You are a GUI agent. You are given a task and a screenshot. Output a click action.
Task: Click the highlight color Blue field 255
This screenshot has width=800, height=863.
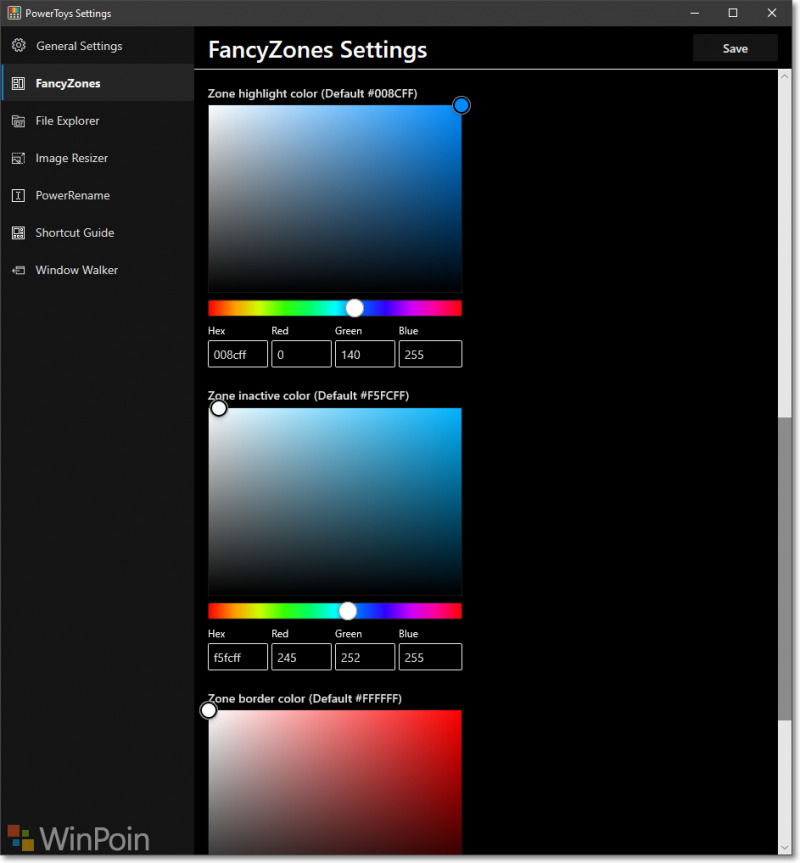click(430, 354)
